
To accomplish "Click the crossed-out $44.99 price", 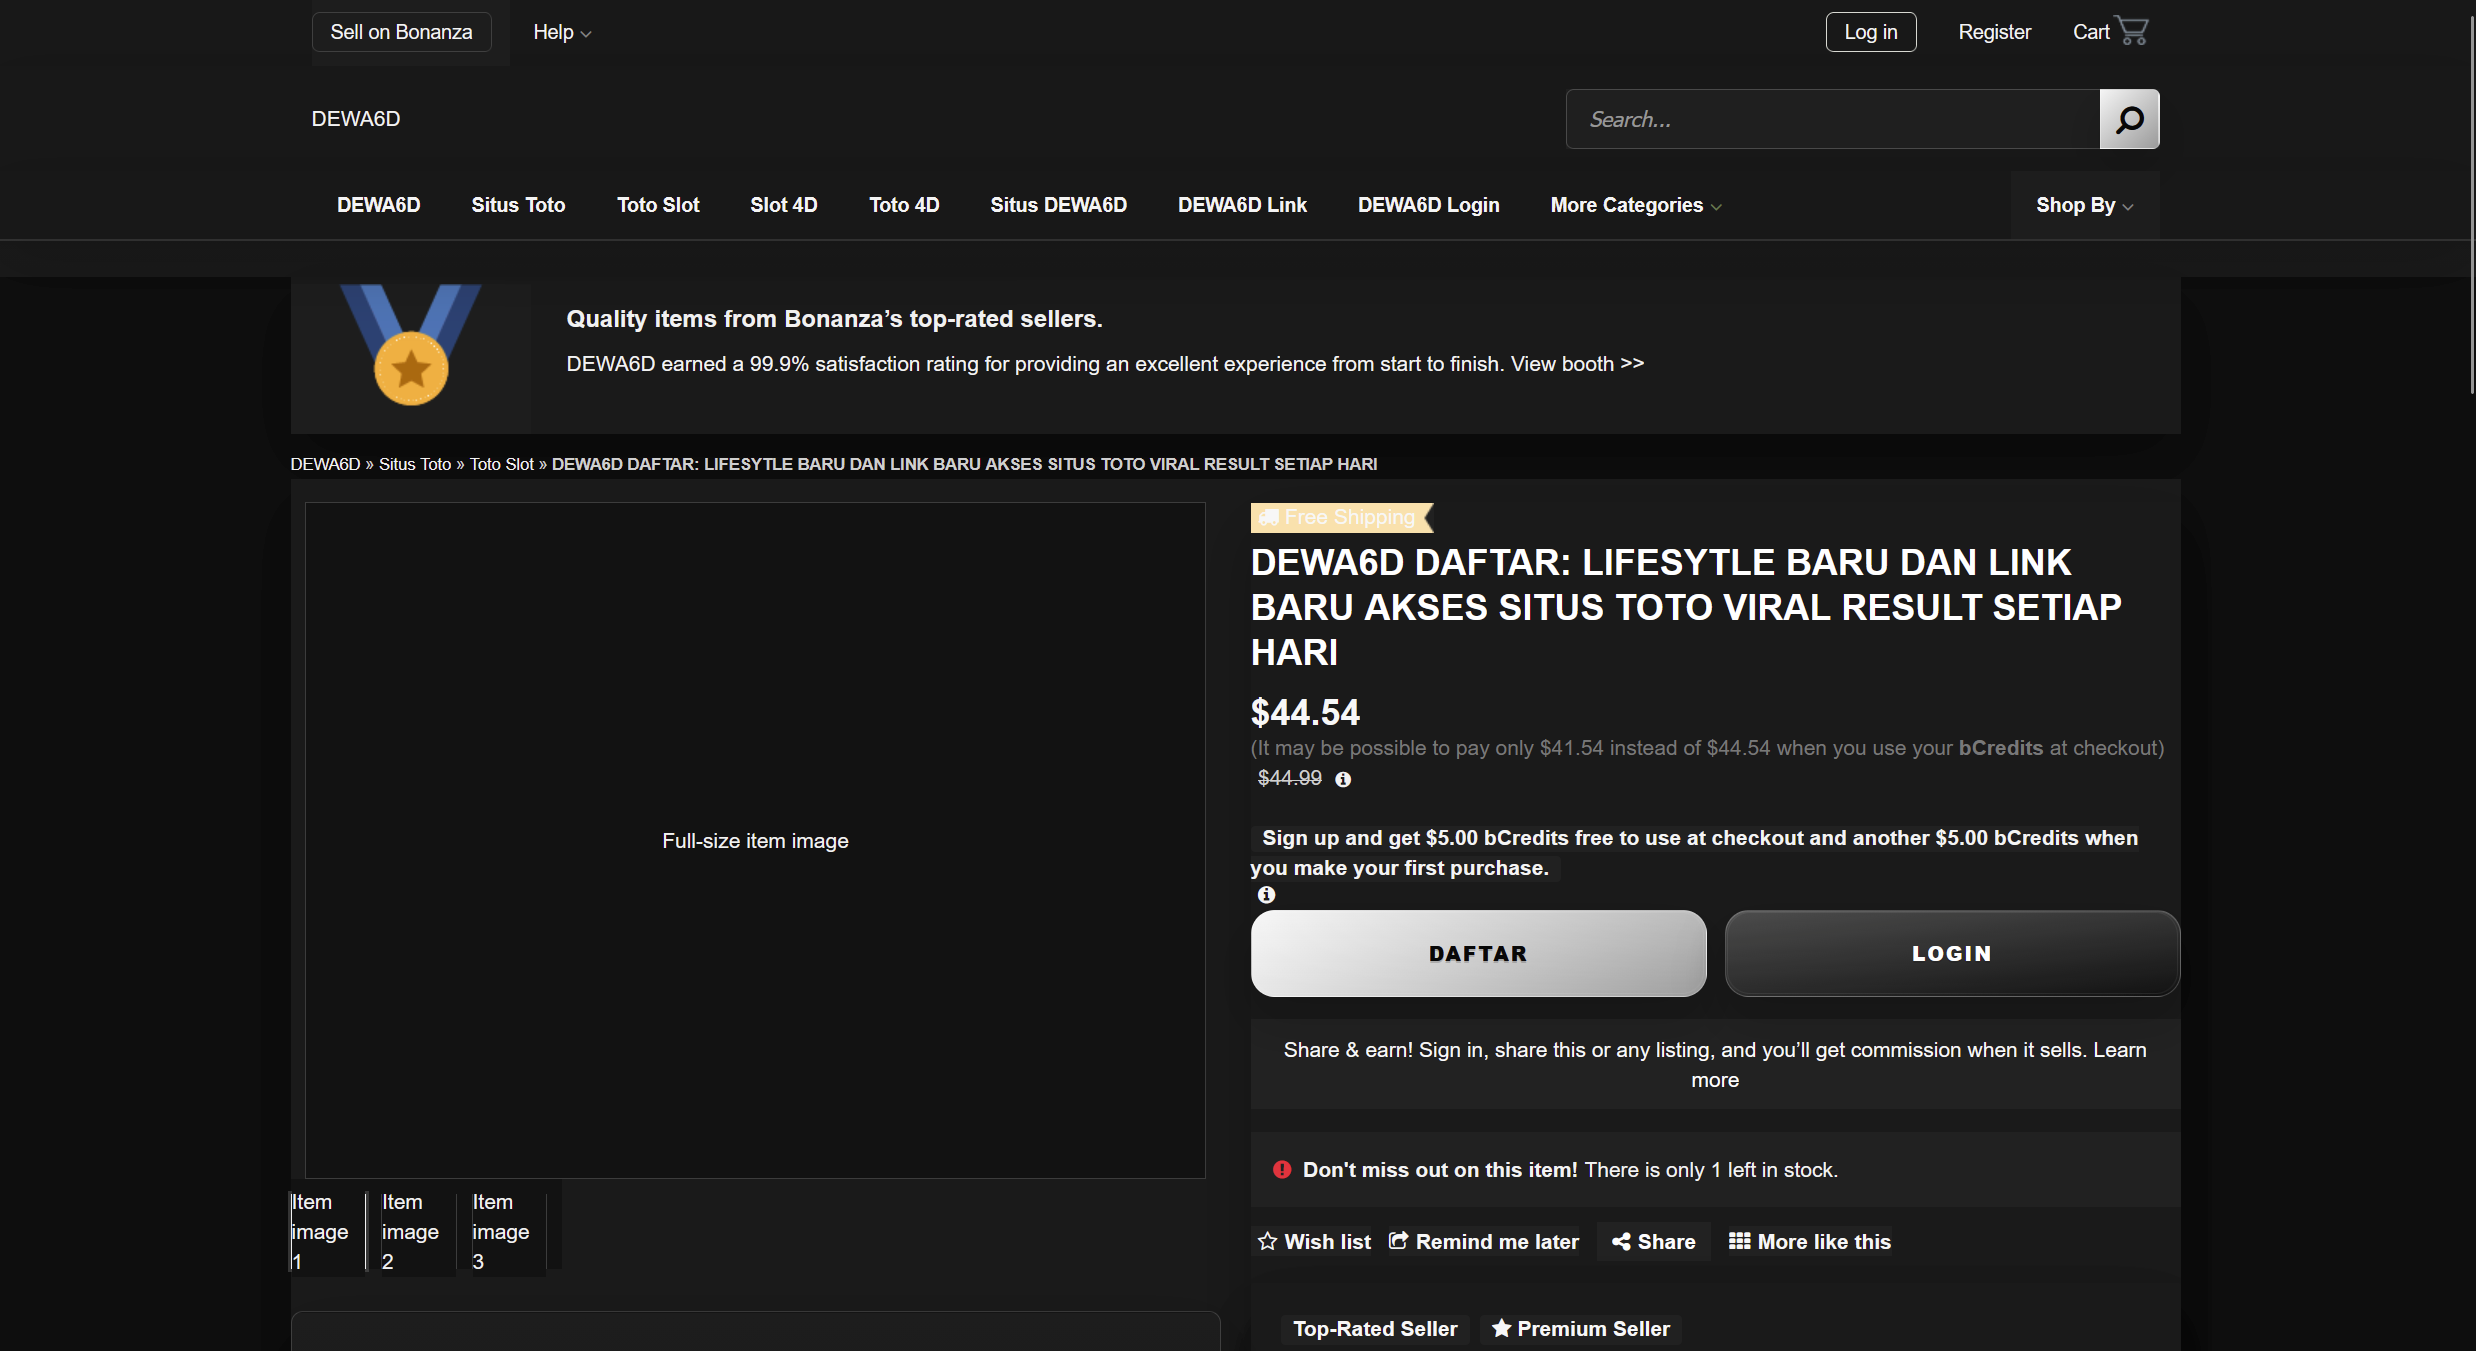I will pos(1289,778).
